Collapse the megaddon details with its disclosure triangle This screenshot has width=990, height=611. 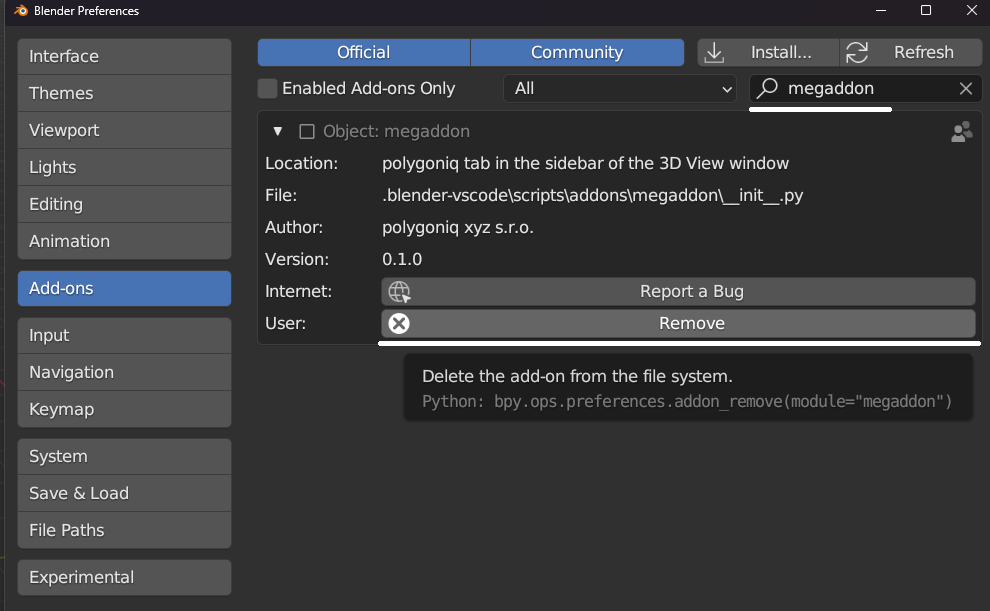[x=277, y=131]
